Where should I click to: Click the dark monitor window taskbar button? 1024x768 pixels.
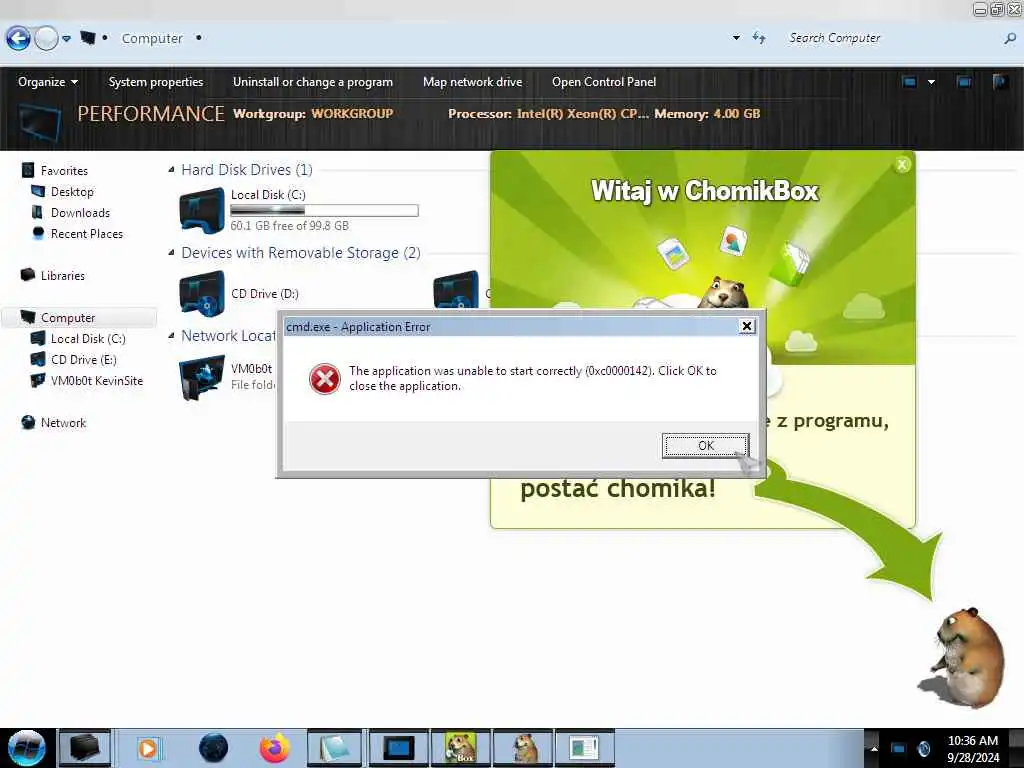(398, 748)
